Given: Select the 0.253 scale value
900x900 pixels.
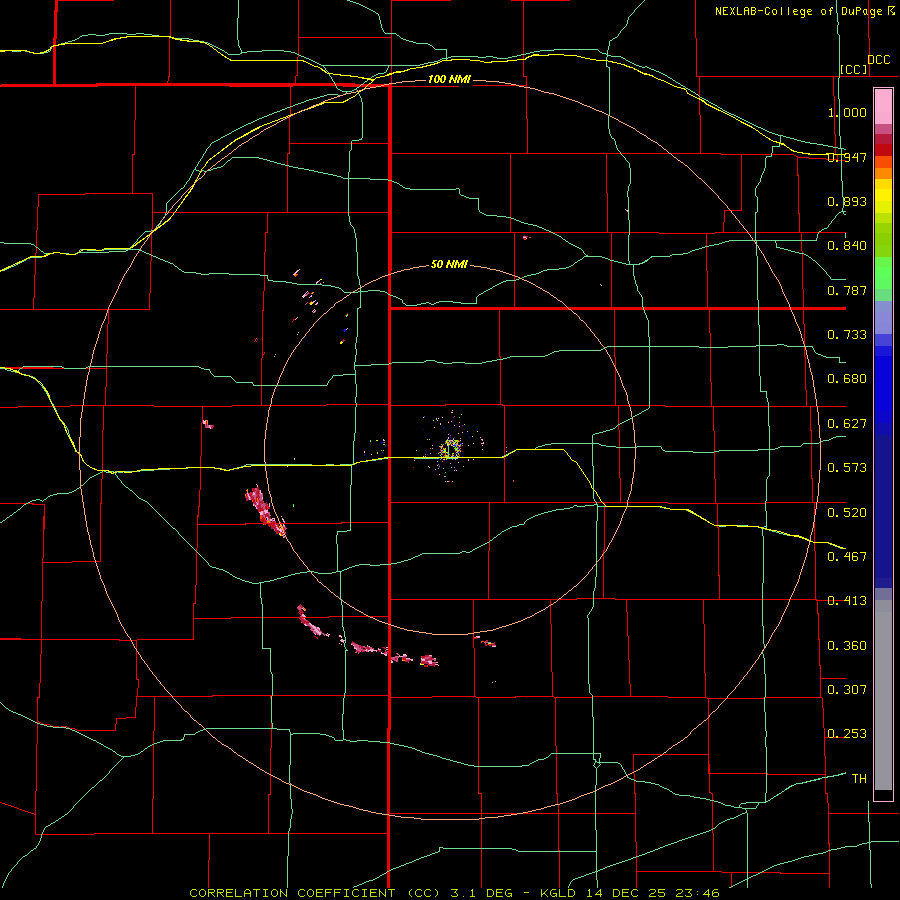Looking at the screenshot, I should pos(847,734).
